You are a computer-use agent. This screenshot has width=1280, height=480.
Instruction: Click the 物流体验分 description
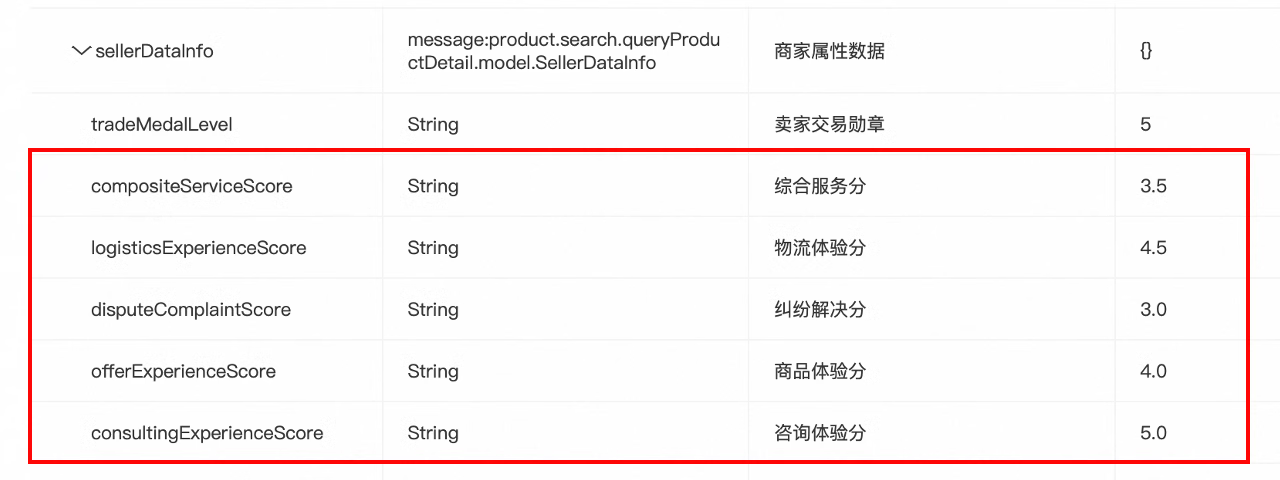(819, 248)
